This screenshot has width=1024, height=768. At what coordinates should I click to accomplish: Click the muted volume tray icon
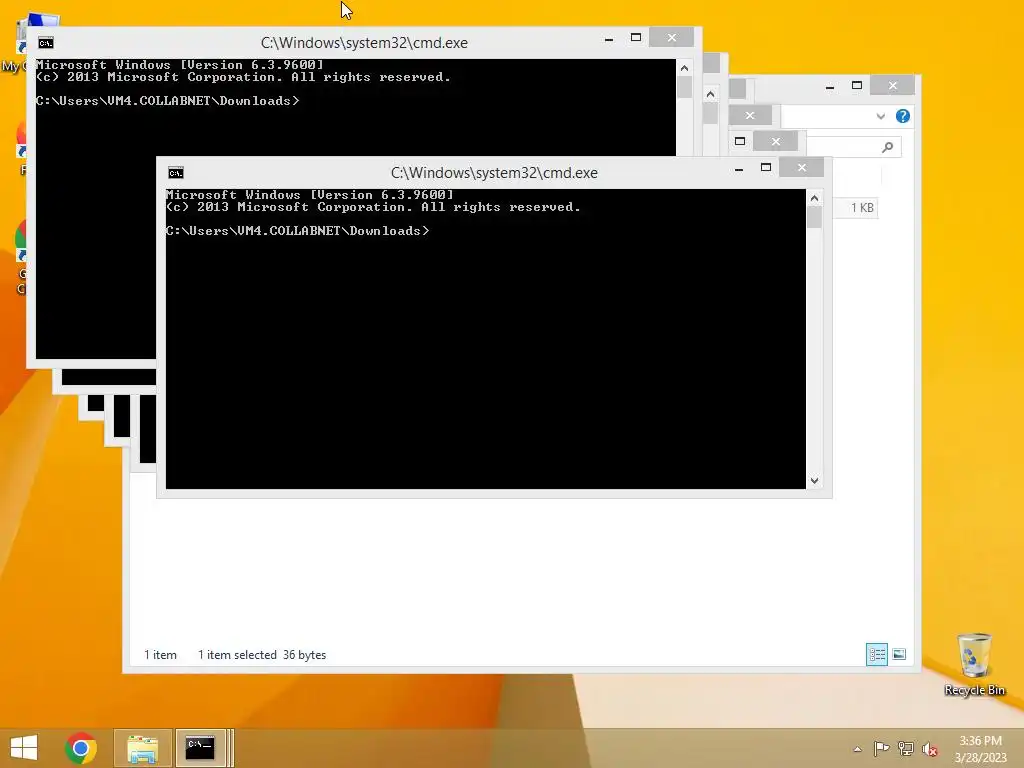[x=929, y=748]
